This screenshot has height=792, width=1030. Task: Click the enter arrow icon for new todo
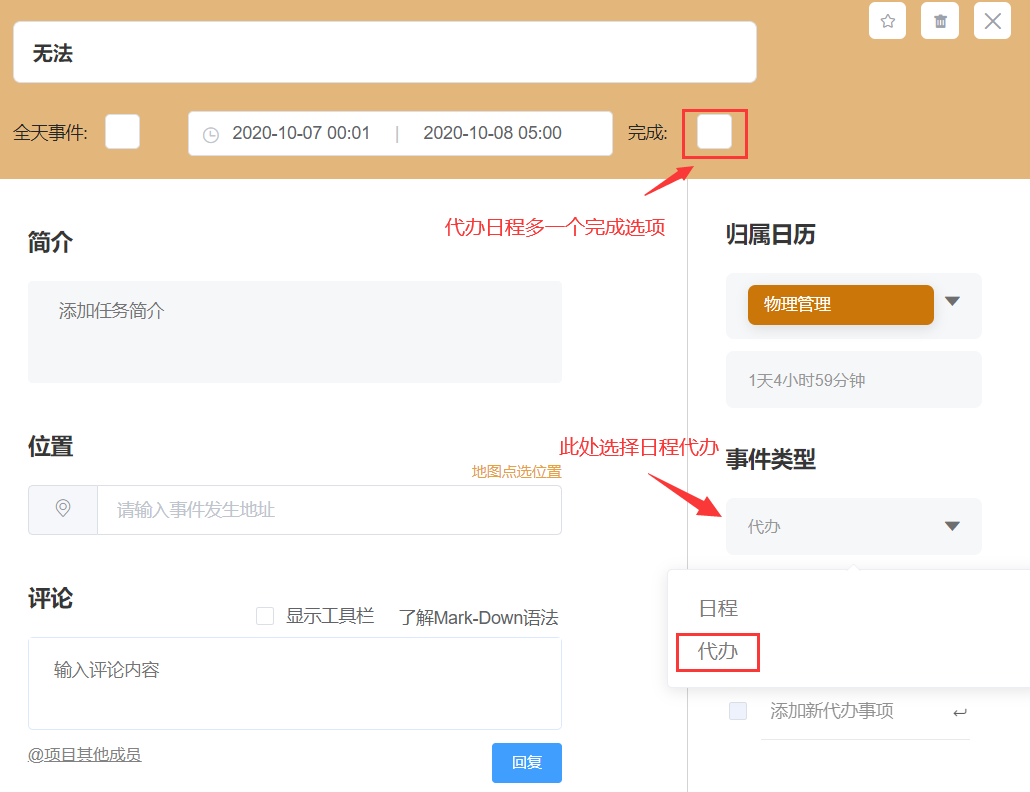[959, 712]
